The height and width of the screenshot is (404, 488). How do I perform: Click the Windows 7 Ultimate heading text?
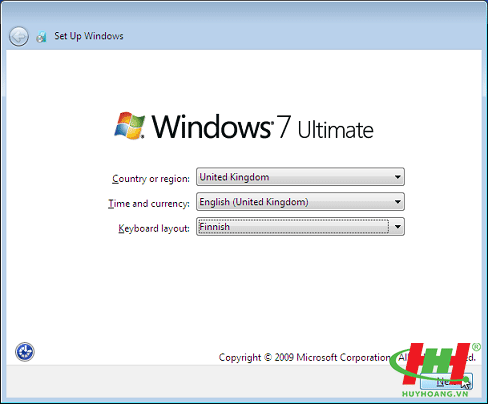click(263, 126)
